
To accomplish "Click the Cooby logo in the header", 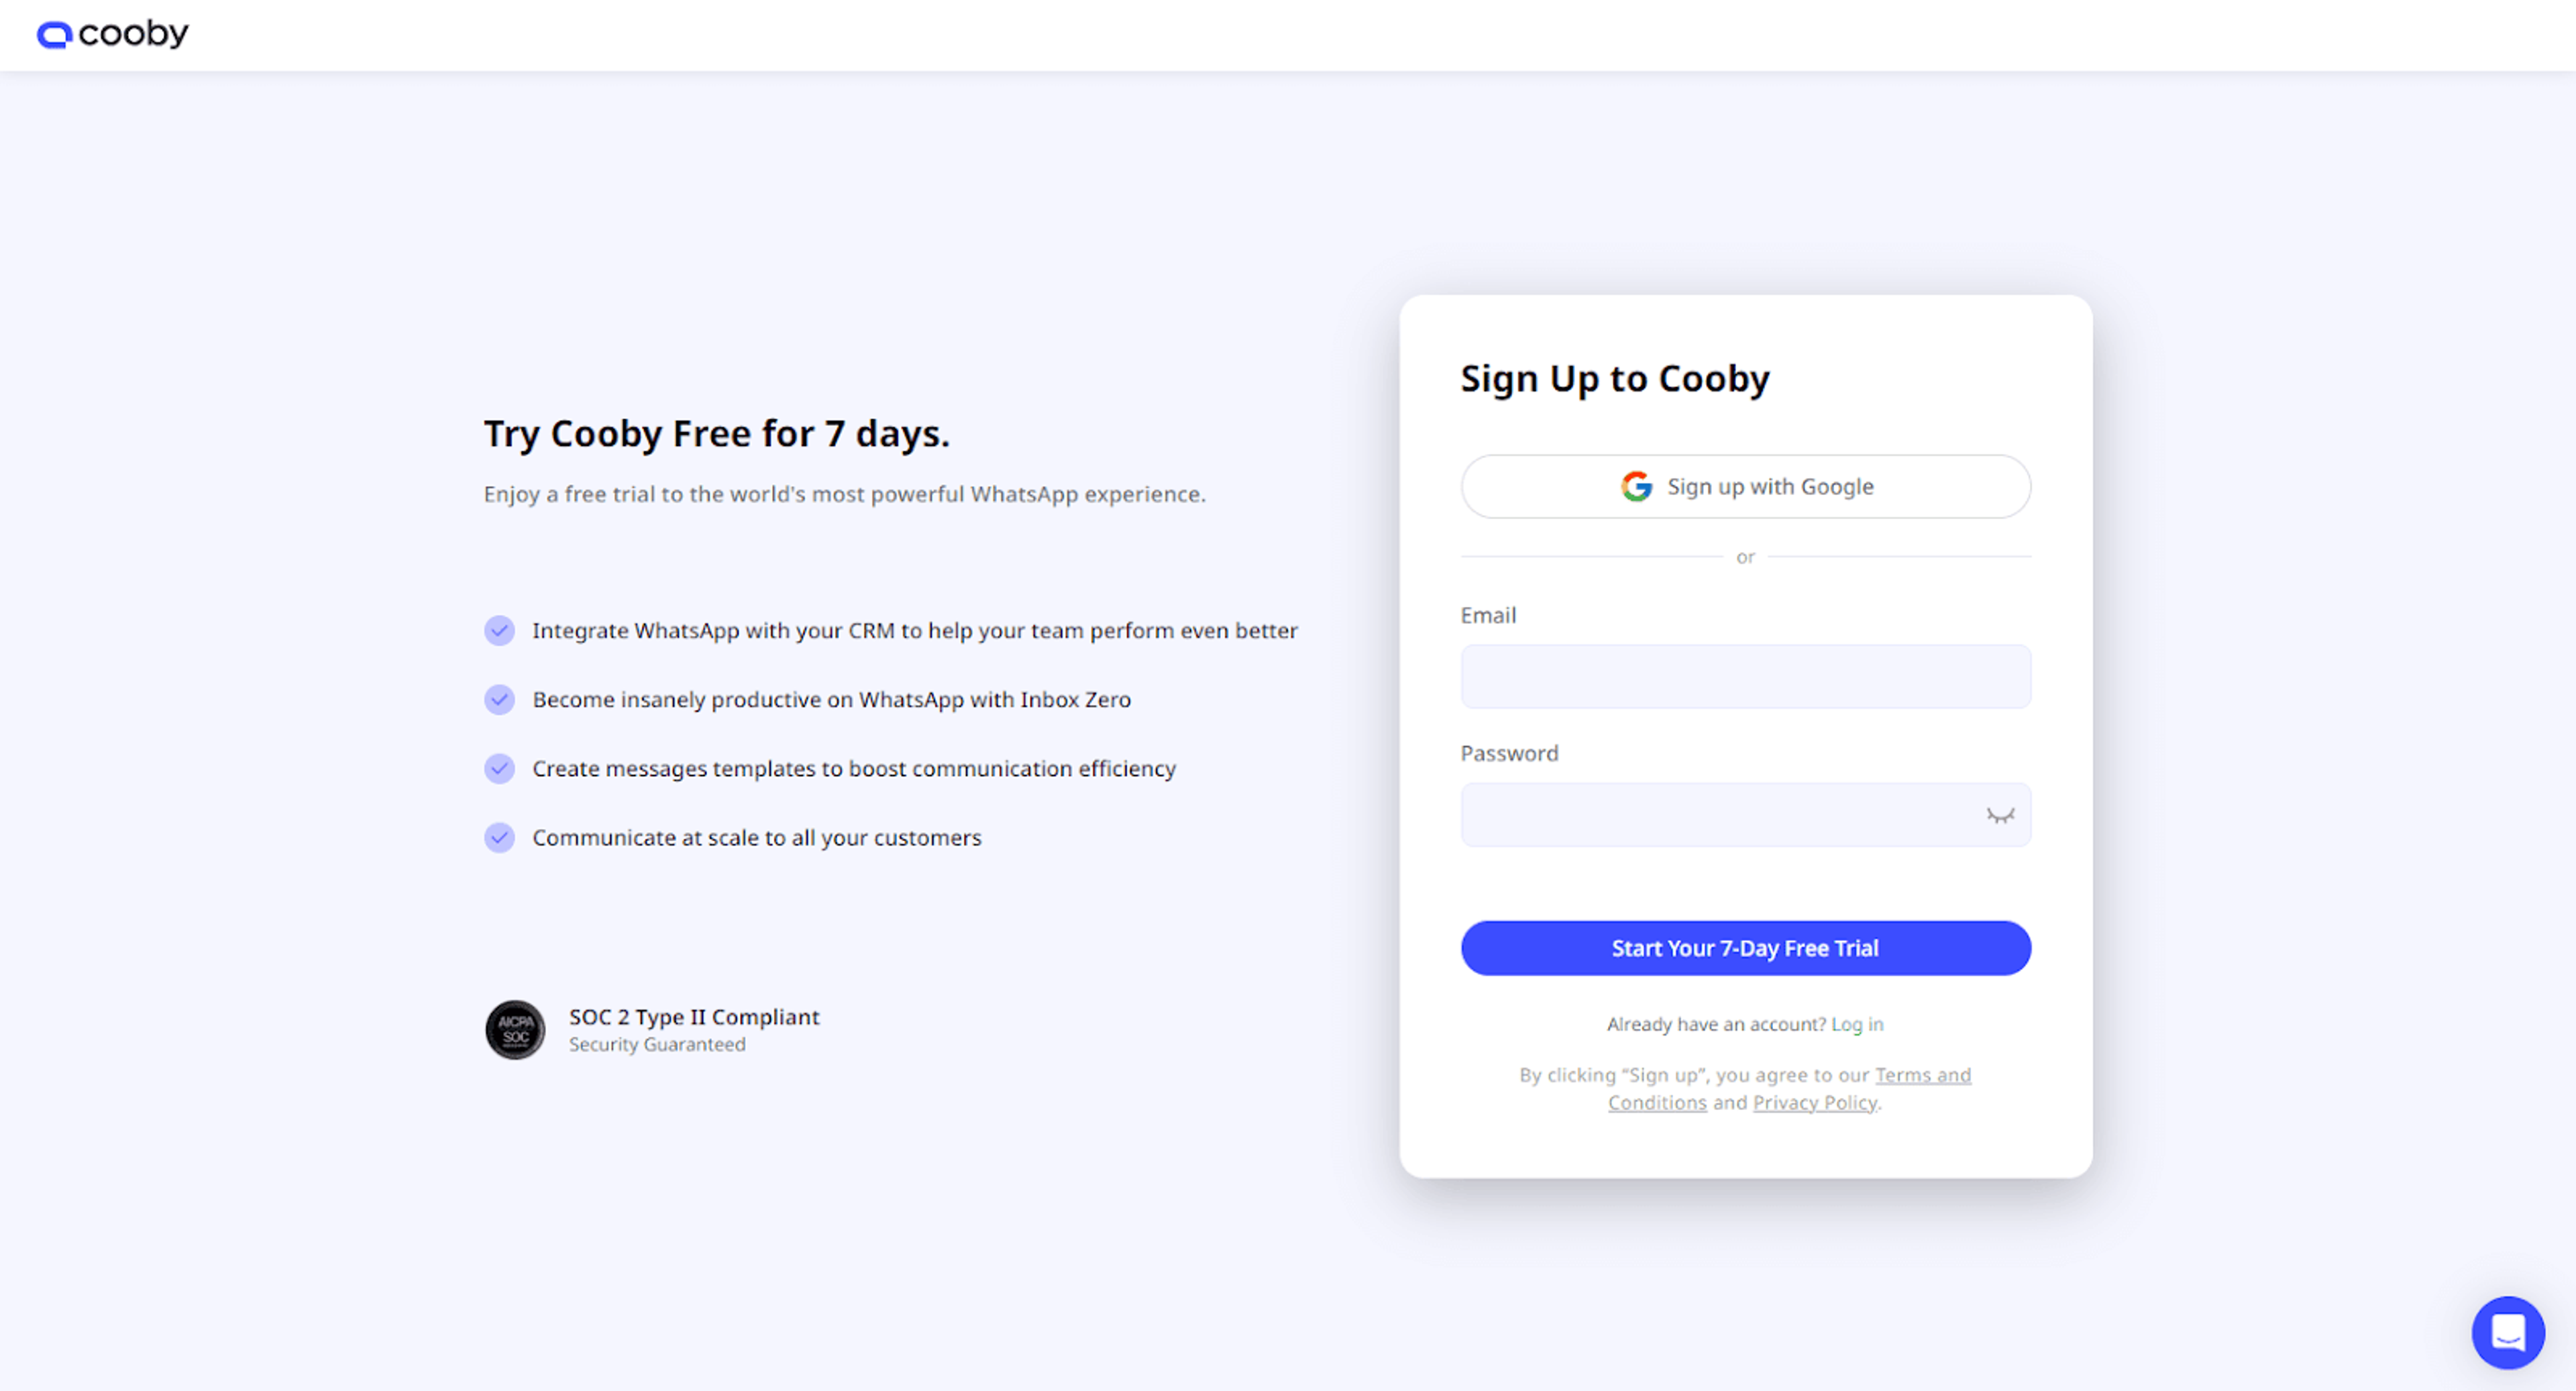I will click(112, 34).
